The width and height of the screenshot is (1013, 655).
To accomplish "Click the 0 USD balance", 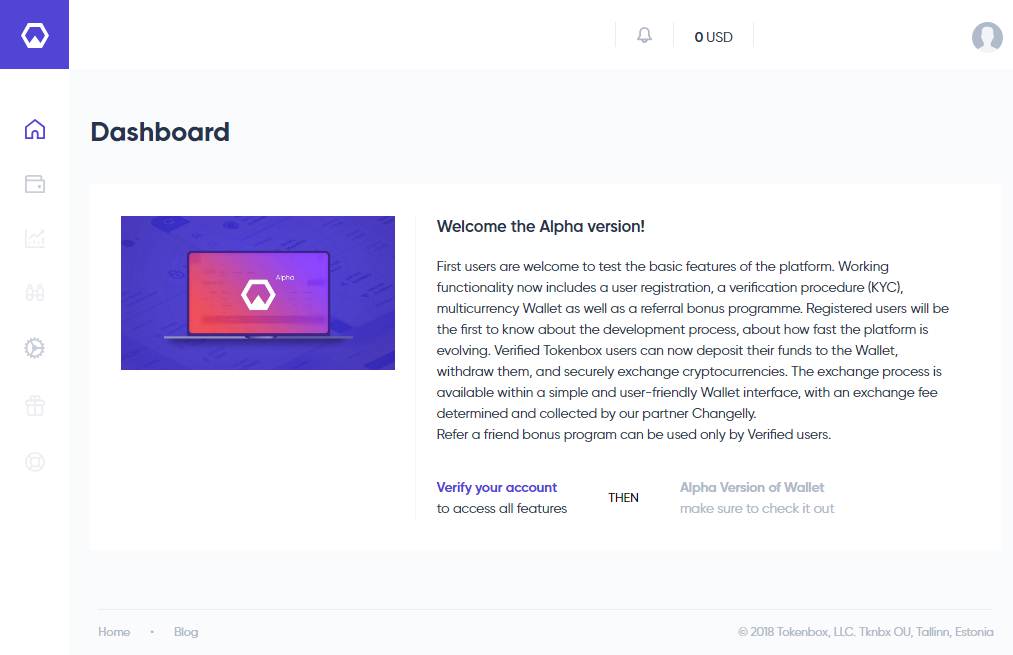I will coord(713,37).
